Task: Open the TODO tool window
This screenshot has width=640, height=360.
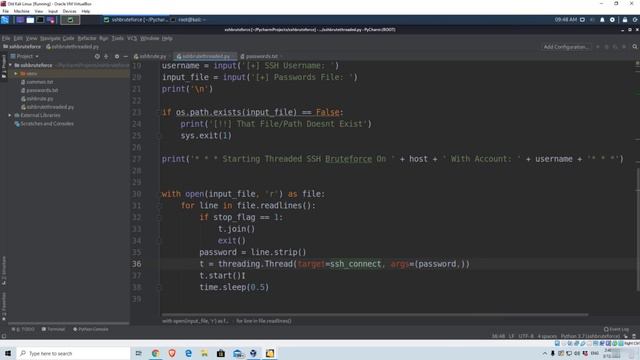Action: click(24, 329)
